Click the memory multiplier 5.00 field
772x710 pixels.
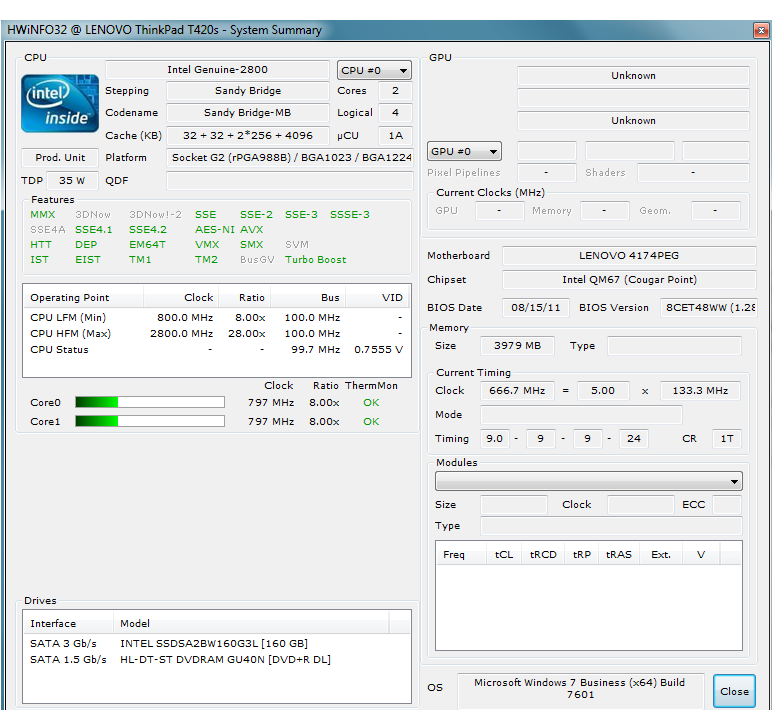point(603,390)
